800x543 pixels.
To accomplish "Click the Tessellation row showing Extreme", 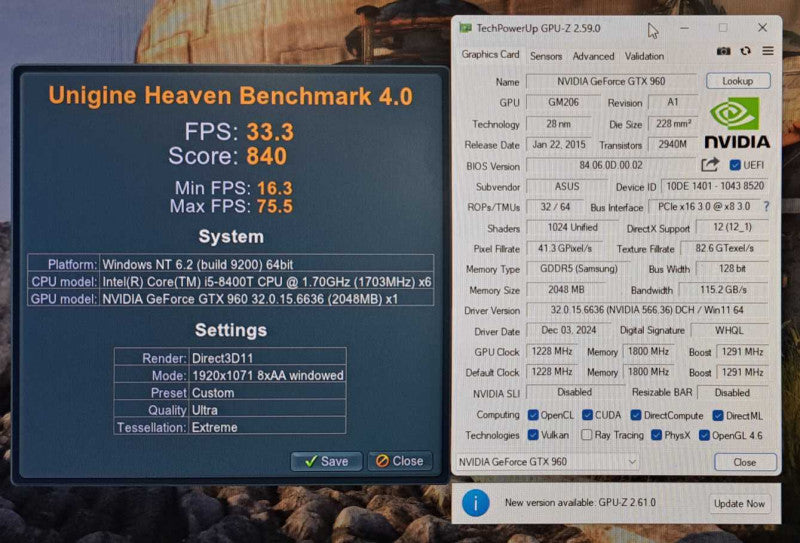I will (230, 427).
